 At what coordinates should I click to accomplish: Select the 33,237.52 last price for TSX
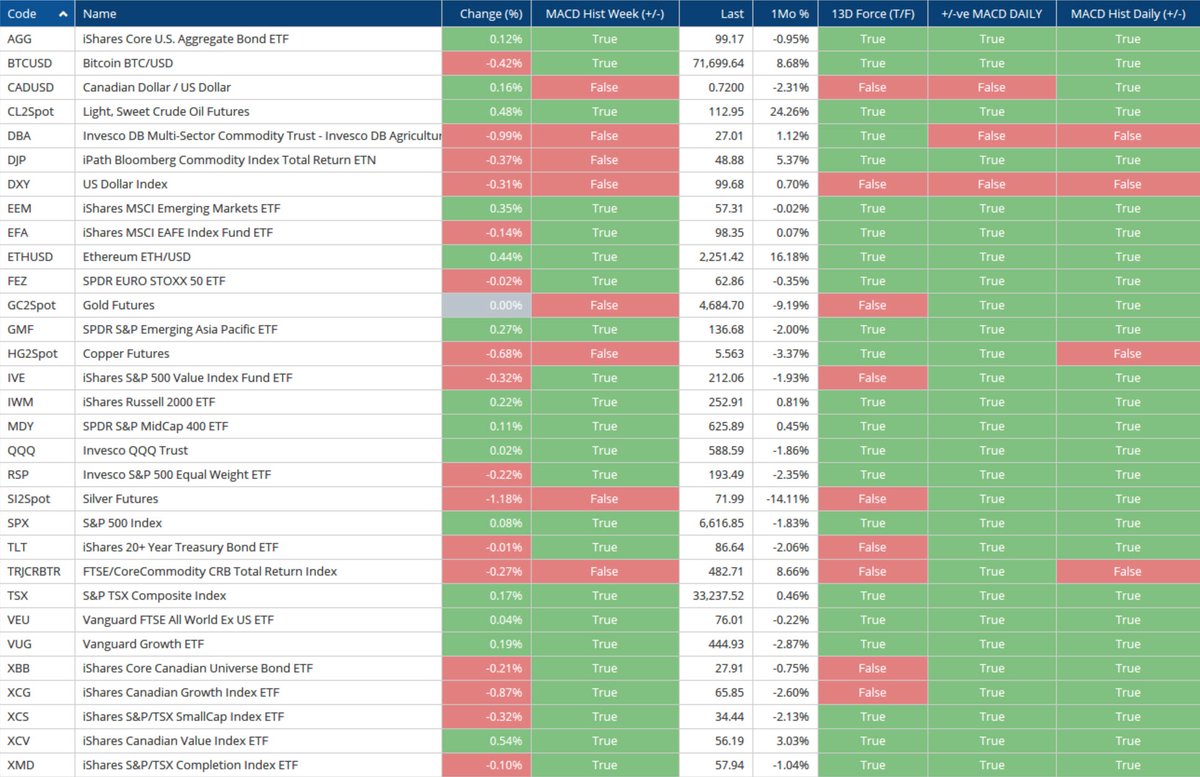click(x=714, y=595)
